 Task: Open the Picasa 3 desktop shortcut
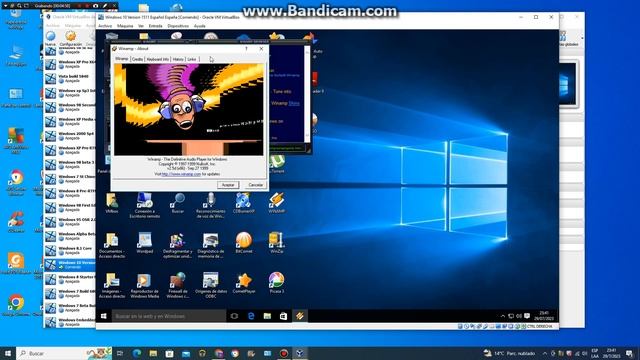coord(276,283)
